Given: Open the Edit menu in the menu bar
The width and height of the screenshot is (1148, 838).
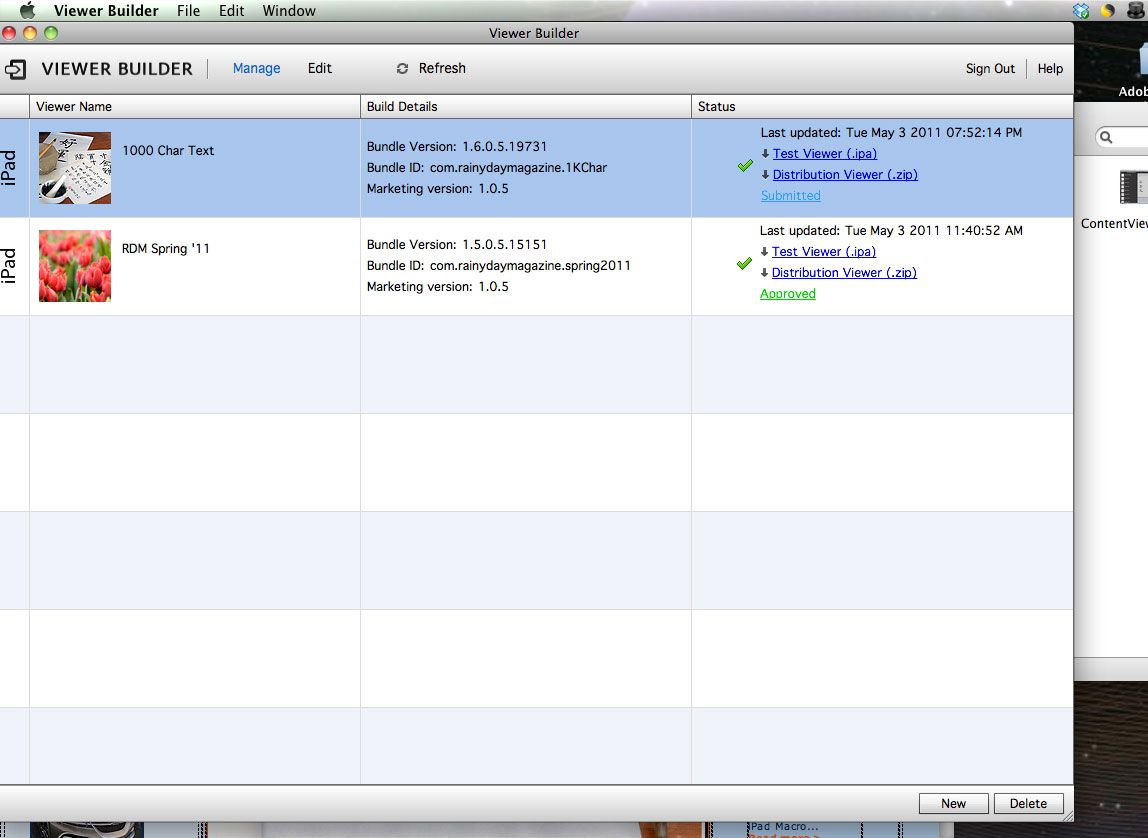Looking at the screenshot, I should click(x=231, y=11).
